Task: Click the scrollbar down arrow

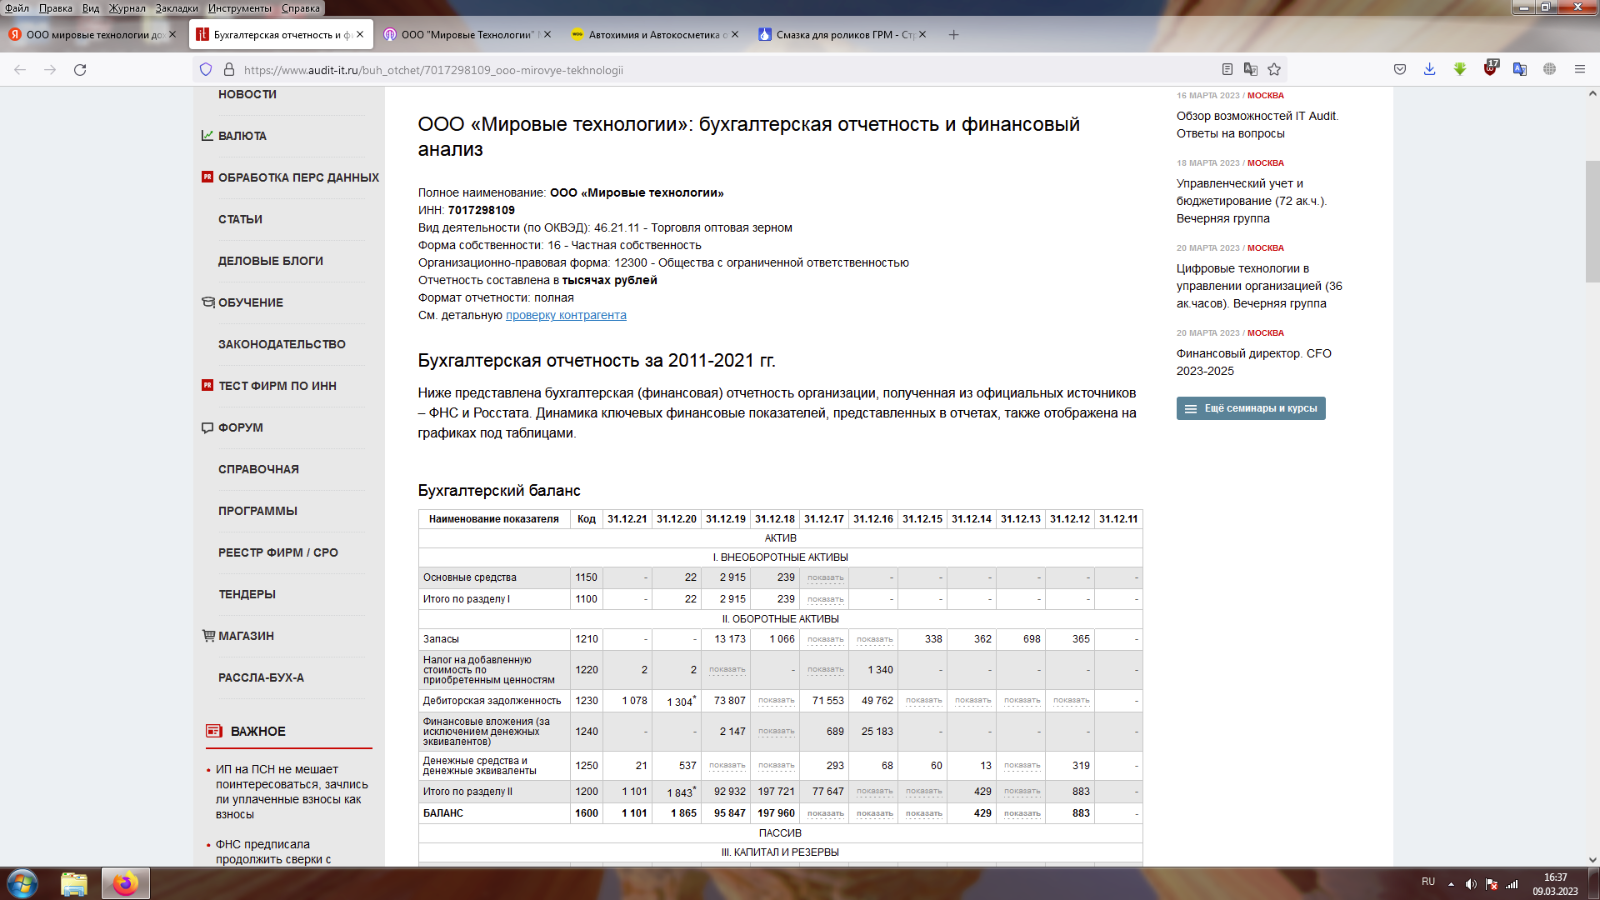Action: click(1592, 859)
